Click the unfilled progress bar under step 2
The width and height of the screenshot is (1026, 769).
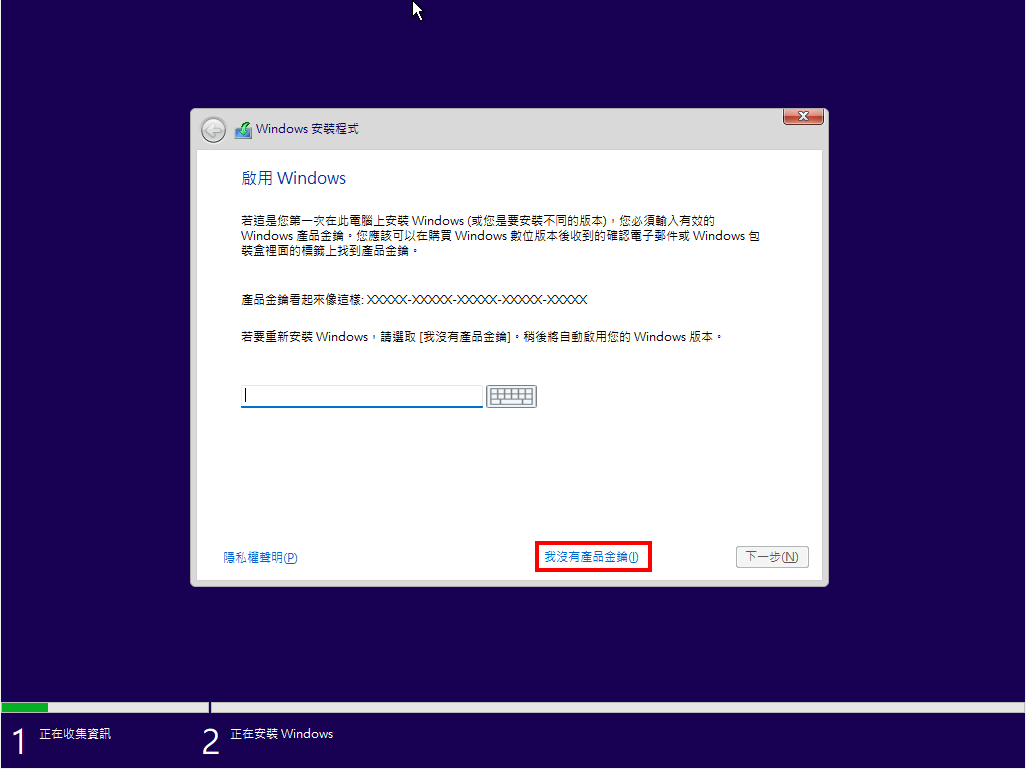600,707
